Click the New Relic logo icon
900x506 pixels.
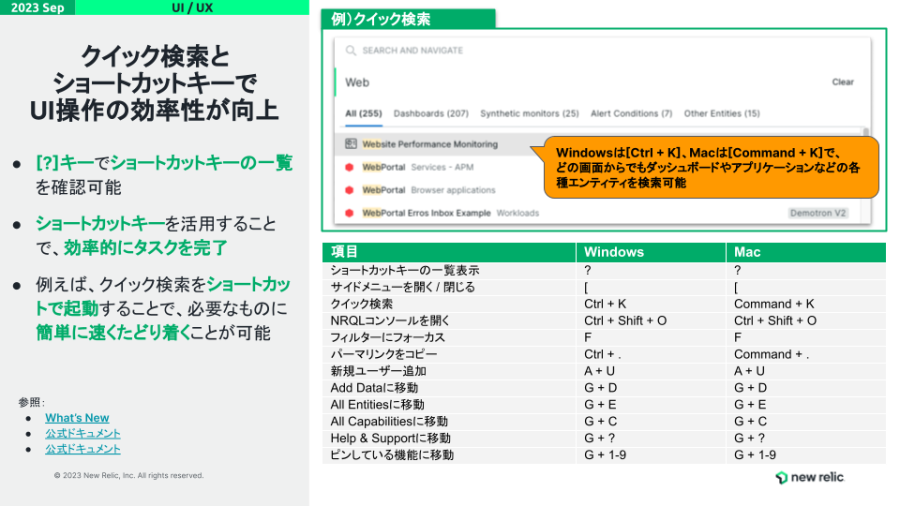[781, 478]
